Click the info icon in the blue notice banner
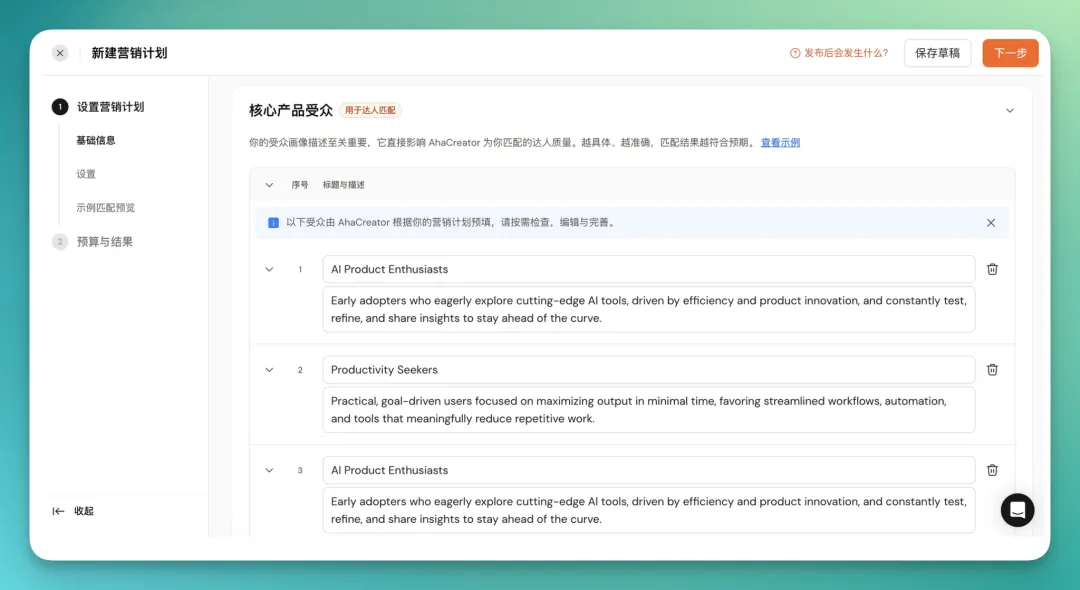This screenshot has width=1080, height=590. [273, 222]
